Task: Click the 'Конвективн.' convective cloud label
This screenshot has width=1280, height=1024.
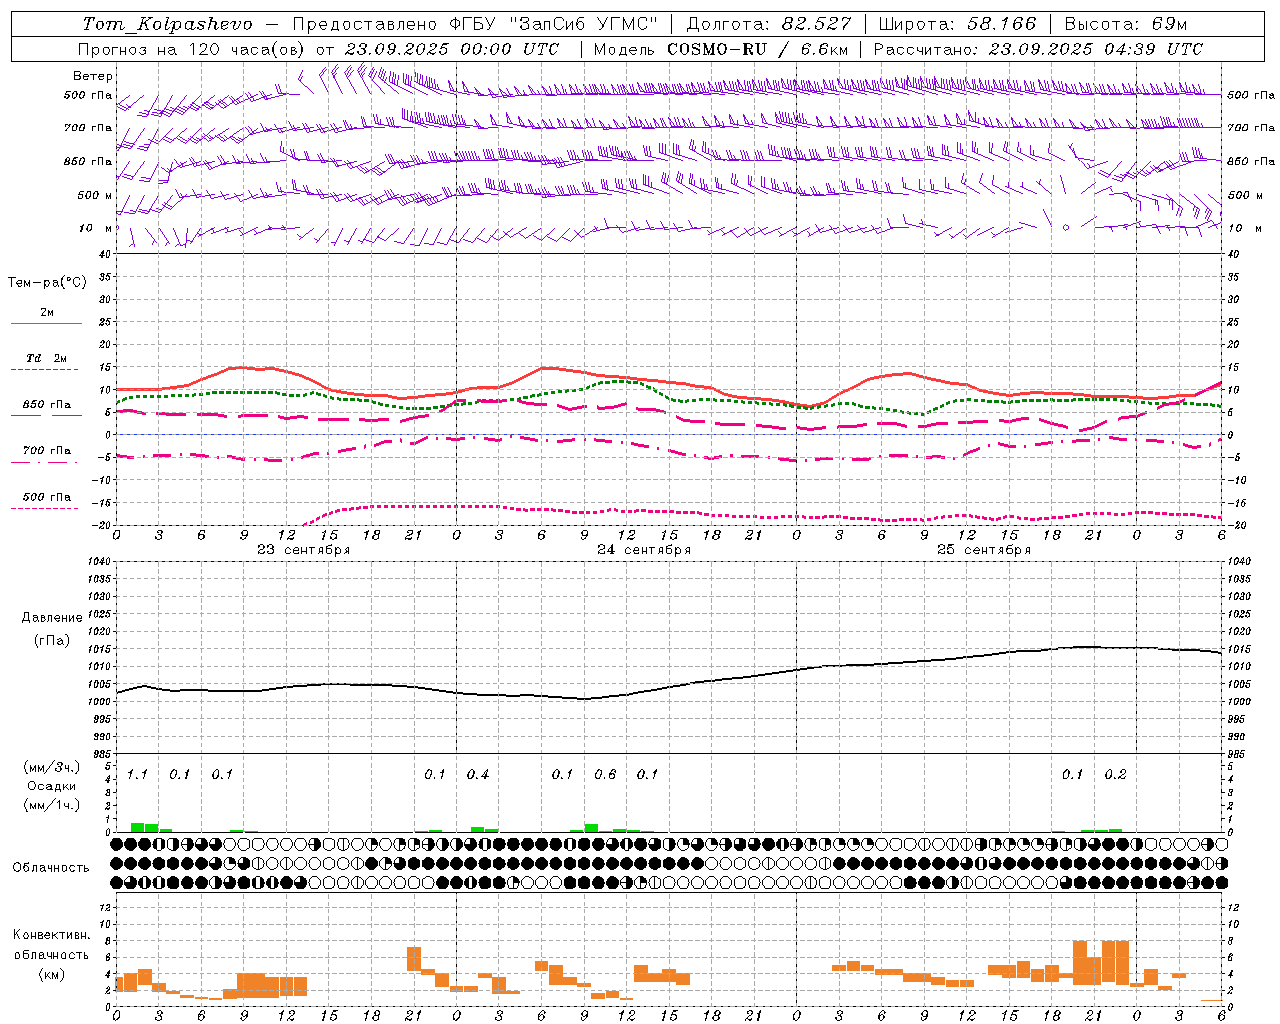Action: (x=52, y=935)
